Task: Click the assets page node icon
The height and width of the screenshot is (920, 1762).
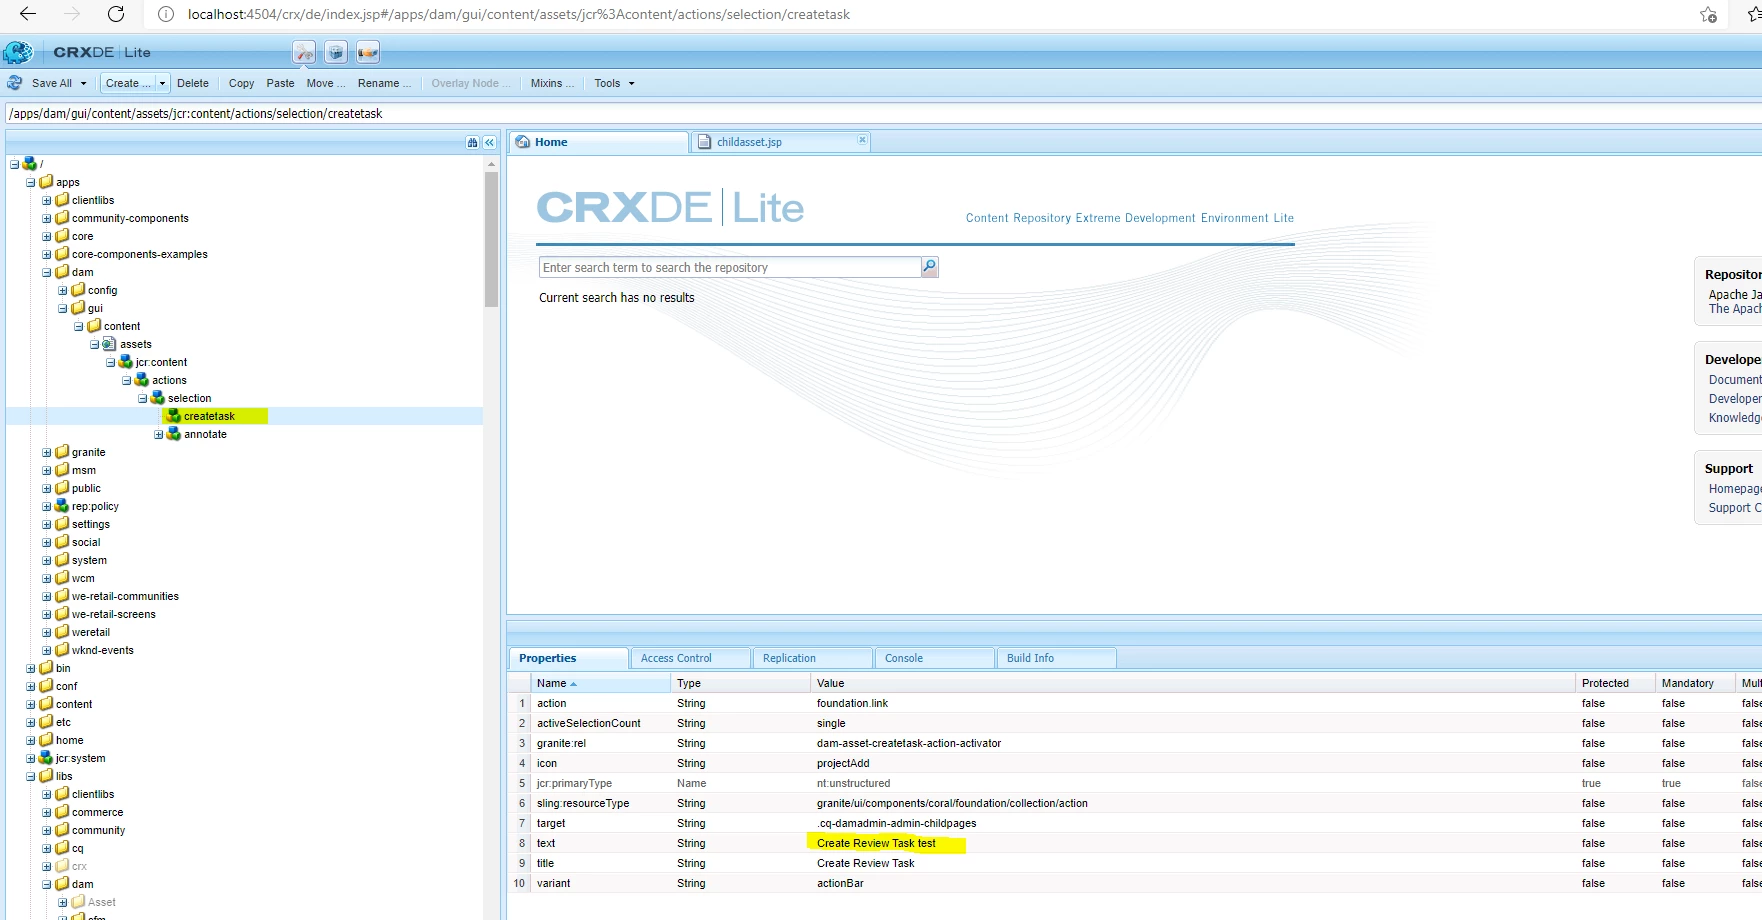Action: (x=110, y=344)
